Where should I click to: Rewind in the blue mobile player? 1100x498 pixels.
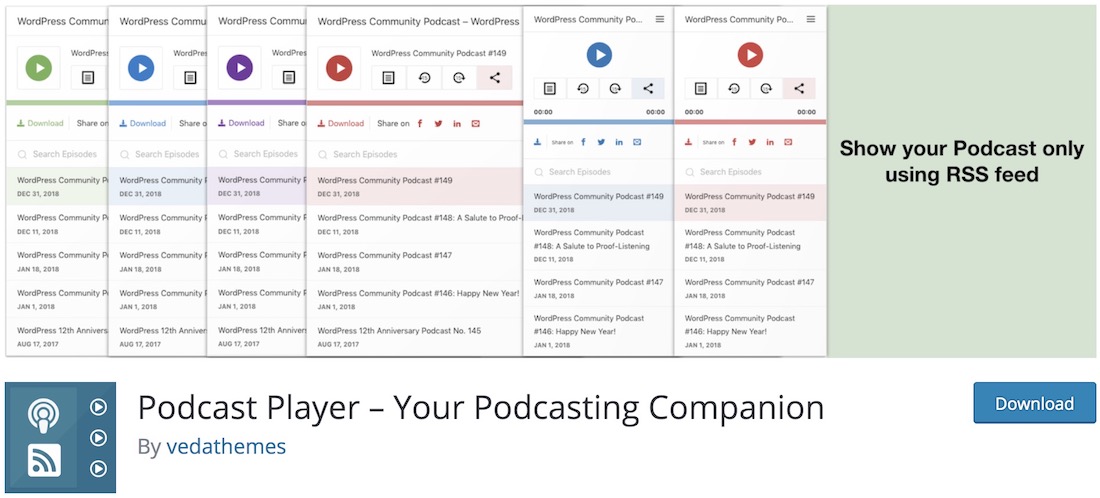(x=583, y=88)
